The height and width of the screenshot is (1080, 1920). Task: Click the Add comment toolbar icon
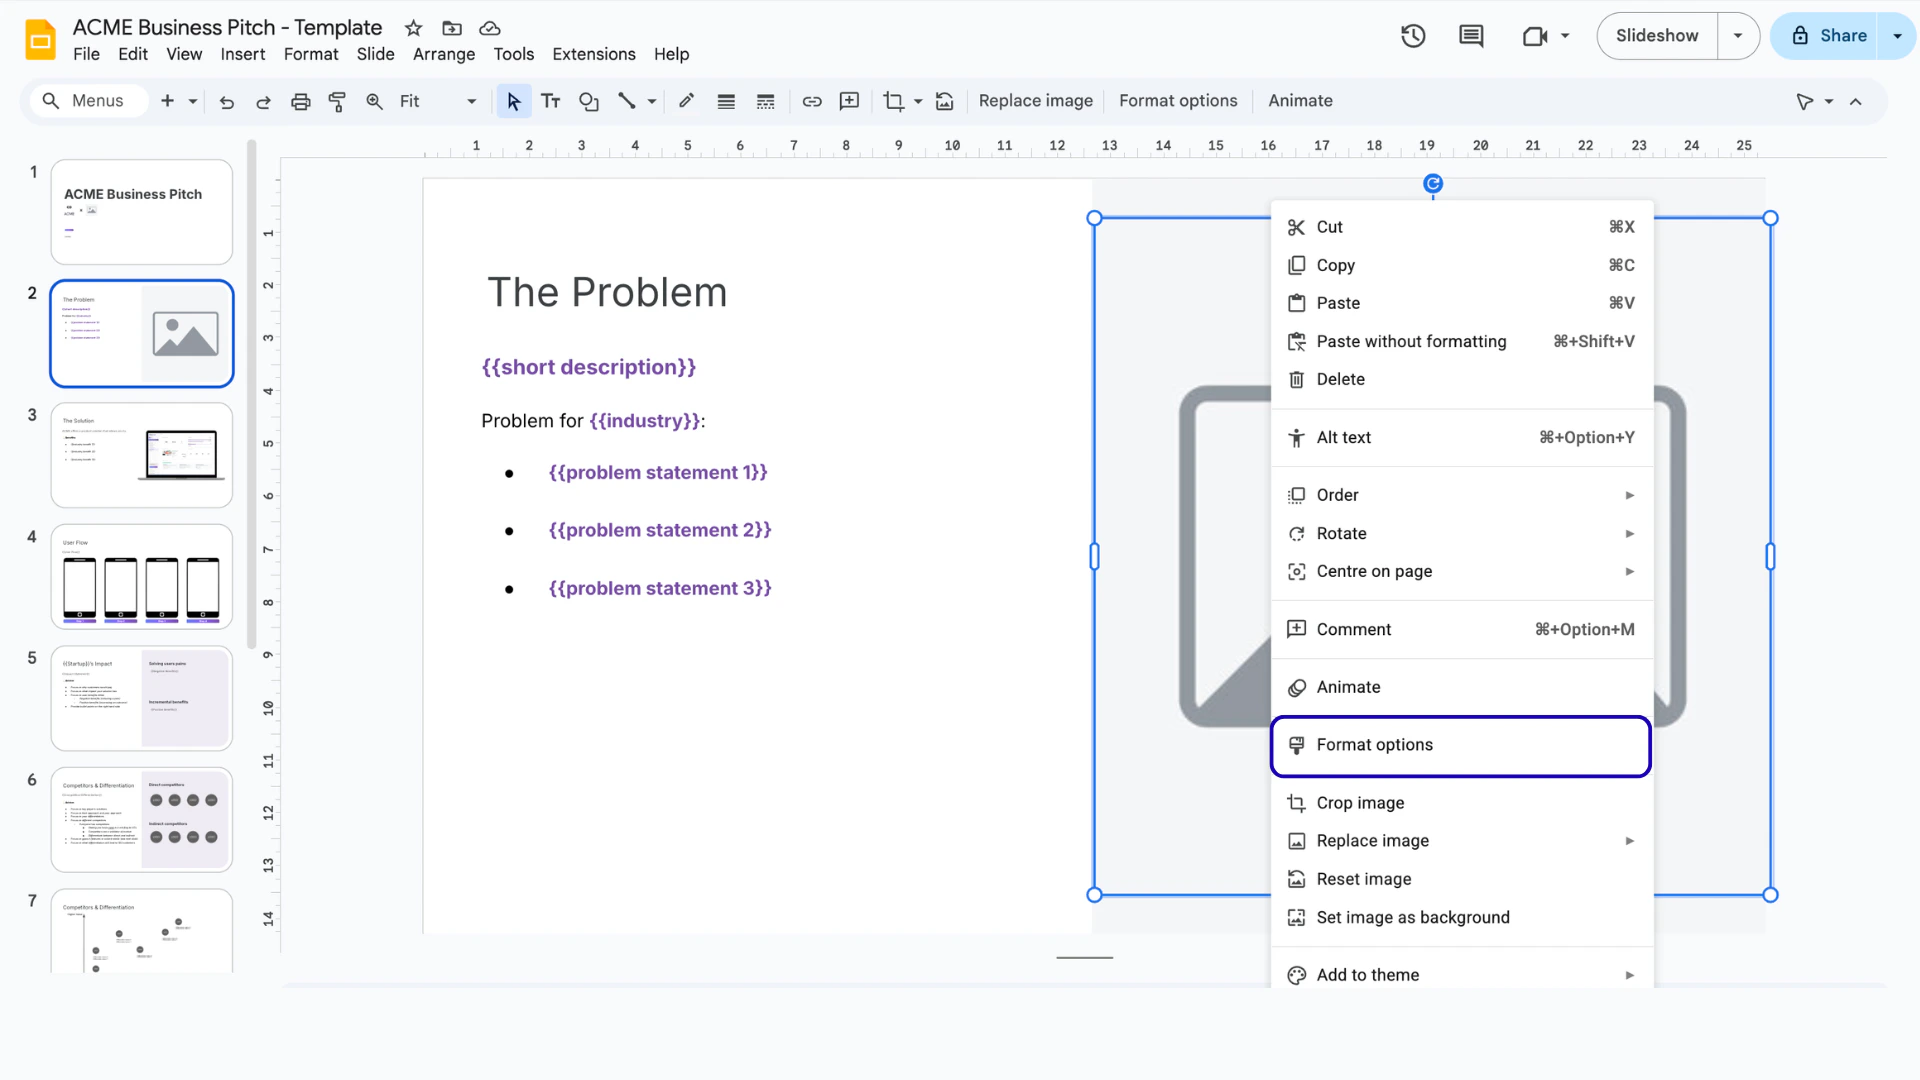(849, 101)
